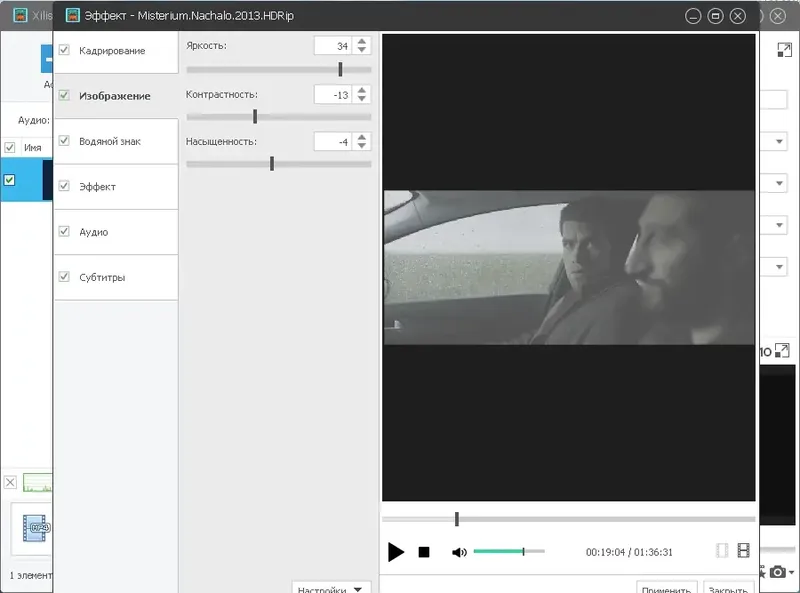This screenshot has height=593, width=800.
Task: Click the Яркость slider handle
Action: (x=340, y=69)
